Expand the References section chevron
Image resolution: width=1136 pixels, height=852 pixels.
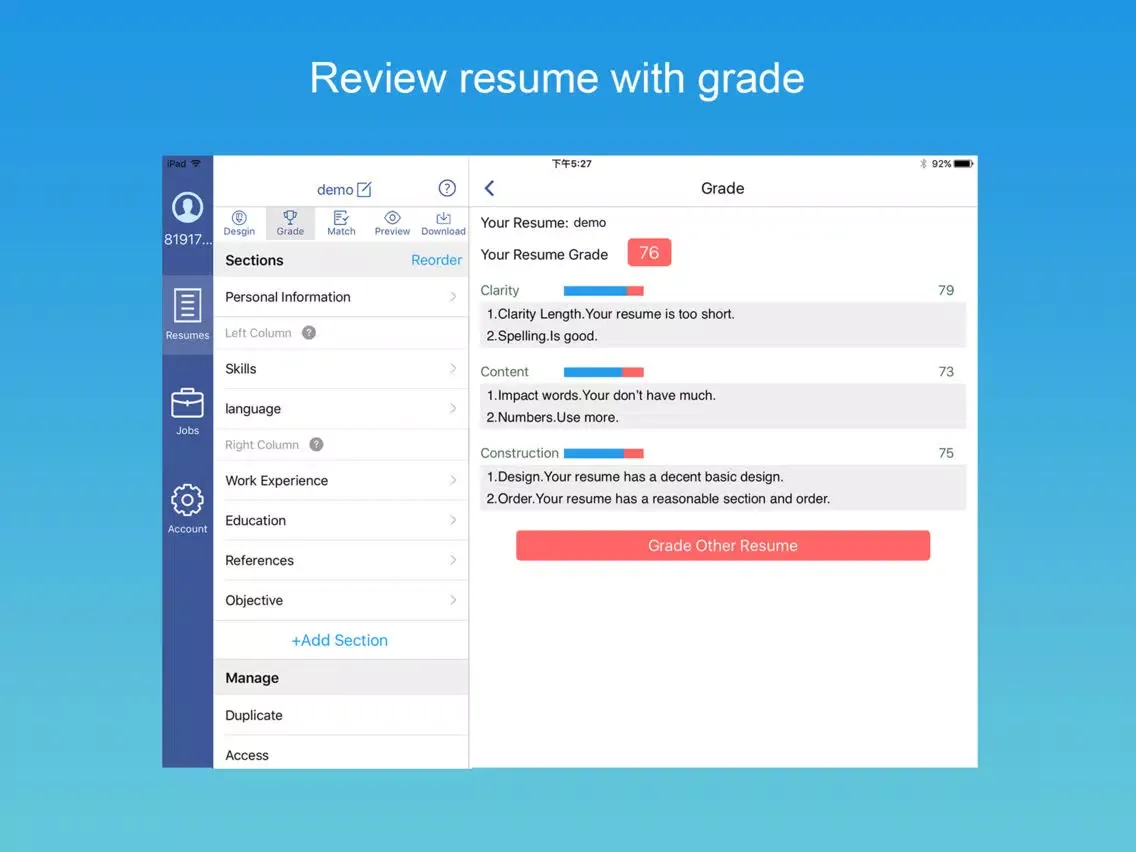[x=453, y=560]
